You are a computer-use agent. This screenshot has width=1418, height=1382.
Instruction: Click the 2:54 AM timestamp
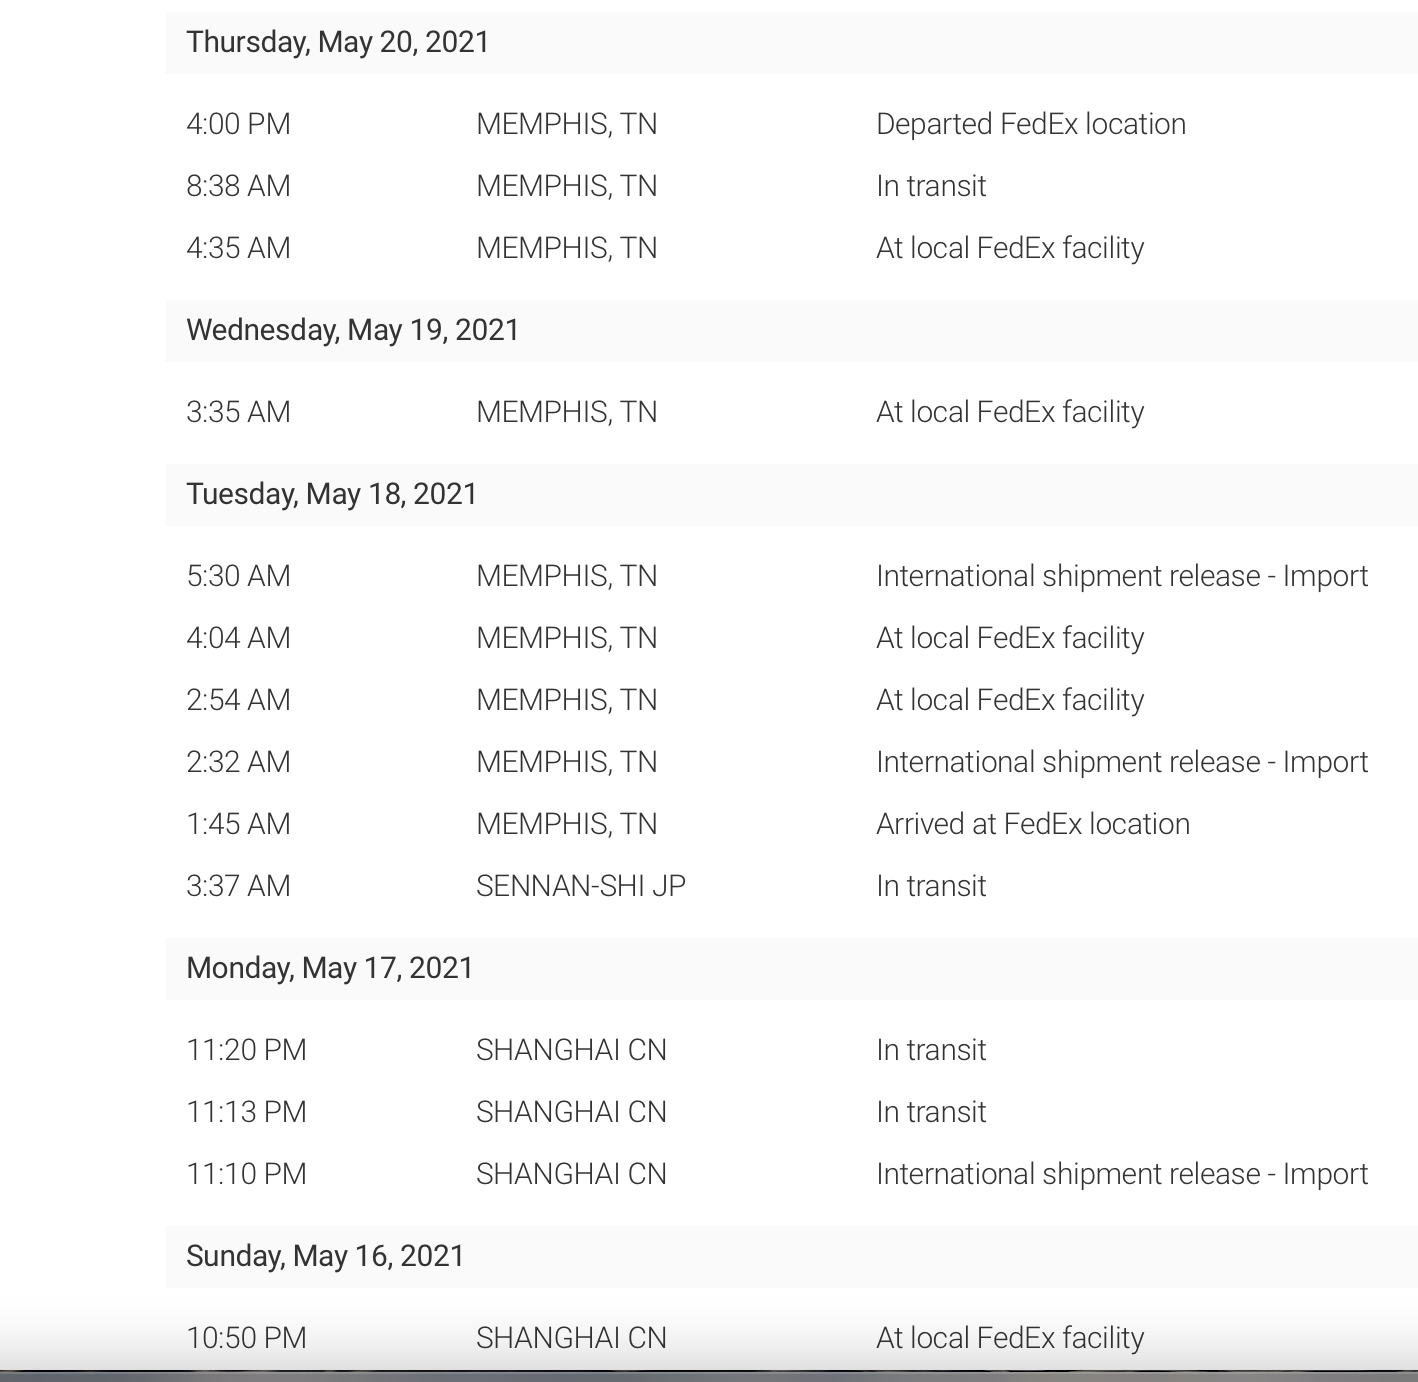(x=238, y=700)
